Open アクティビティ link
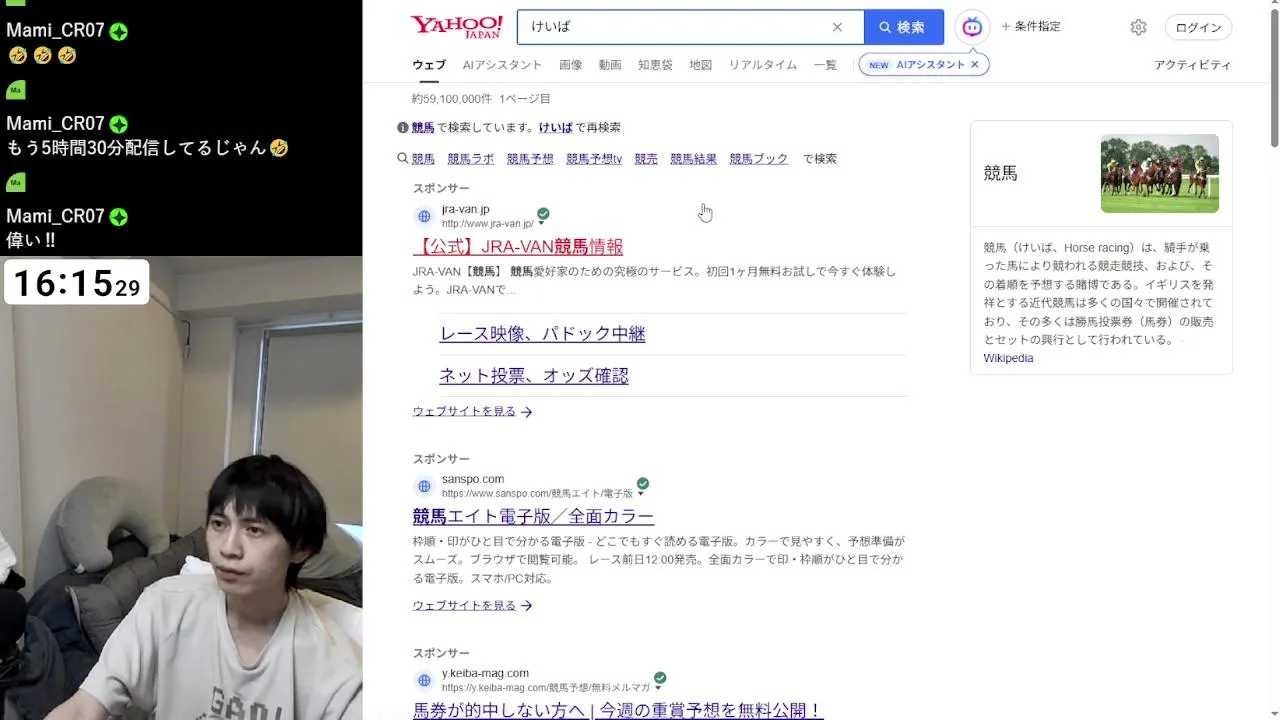 point(1192,65)
